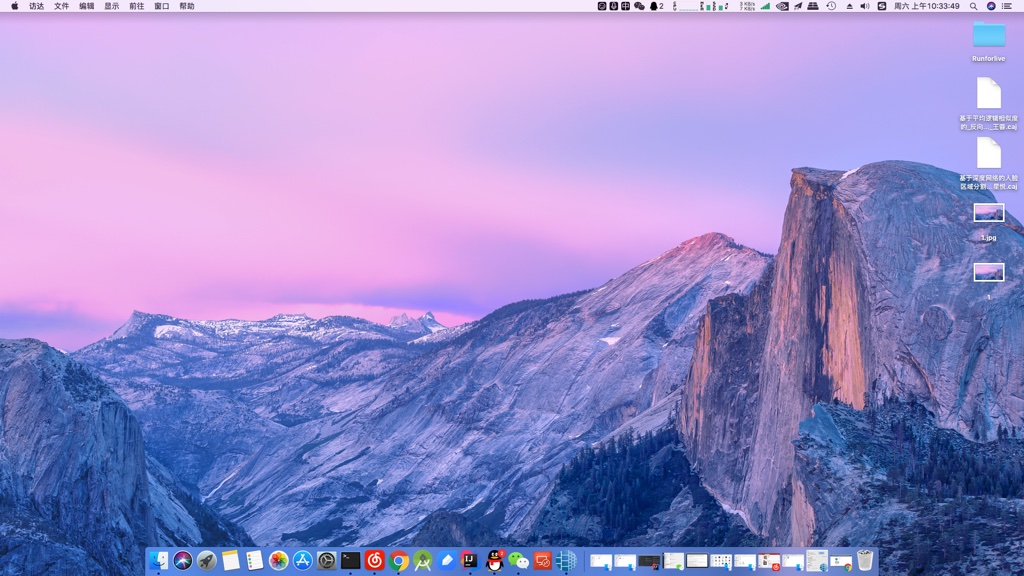The height and width of the screenshot is (576, 1024).
Task: Click the Time Machine clock icon
Action: pos(831,6)
